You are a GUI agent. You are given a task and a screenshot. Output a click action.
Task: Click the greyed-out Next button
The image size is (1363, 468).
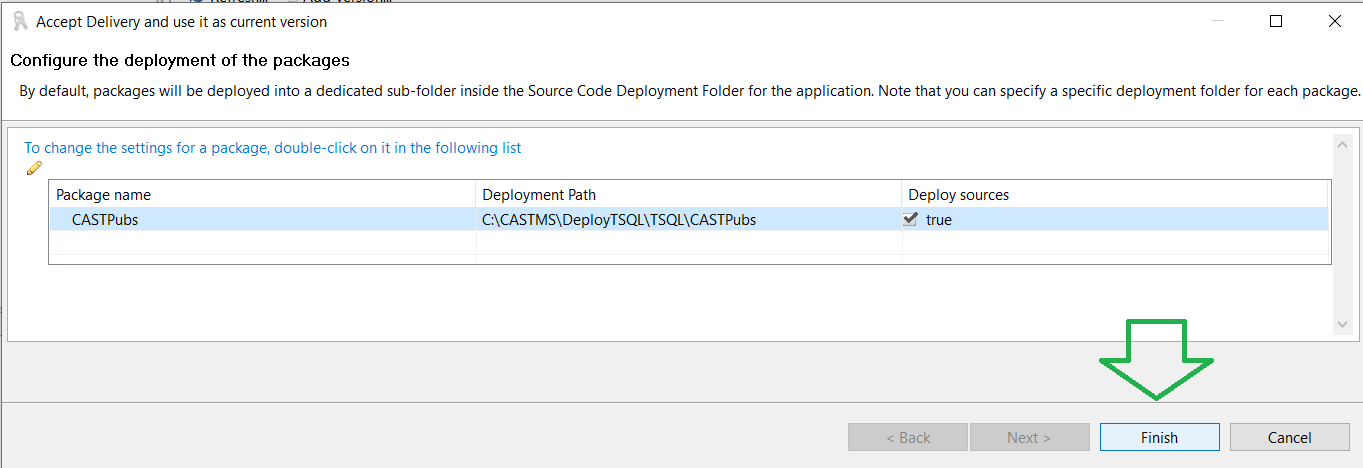[1028, 437]
